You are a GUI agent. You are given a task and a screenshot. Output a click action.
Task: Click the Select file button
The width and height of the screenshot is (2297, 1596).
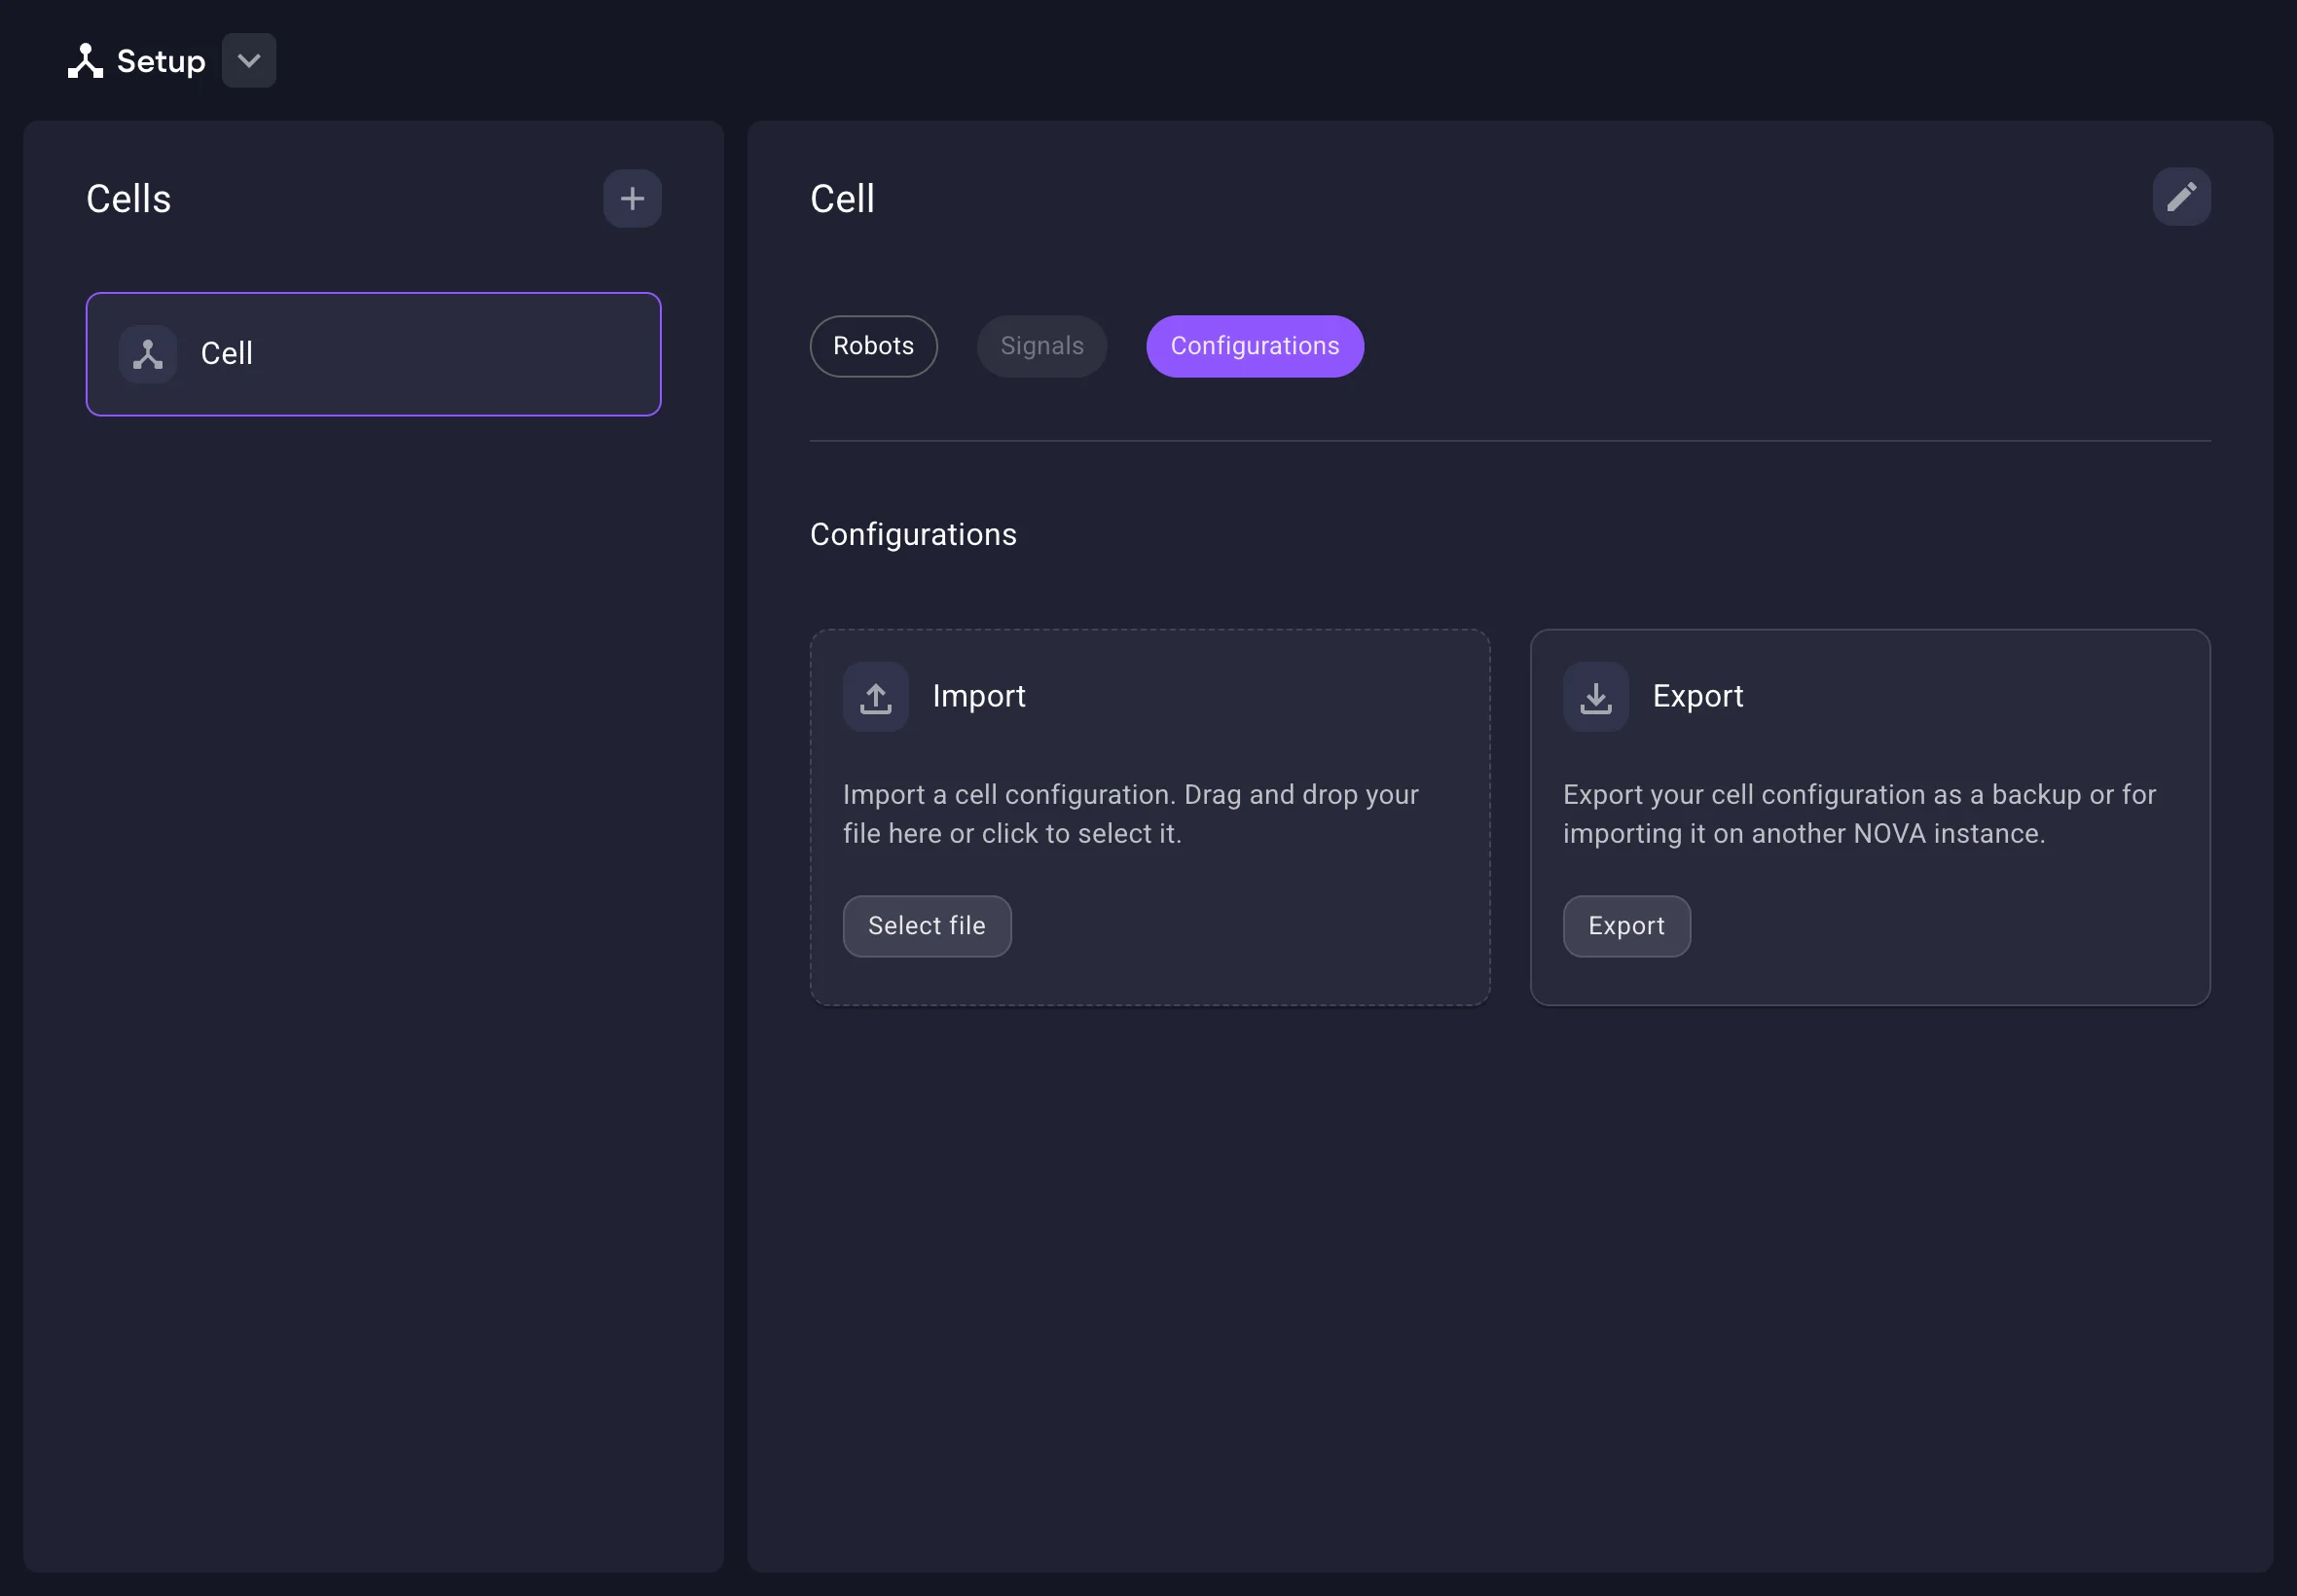pos(926,925)
